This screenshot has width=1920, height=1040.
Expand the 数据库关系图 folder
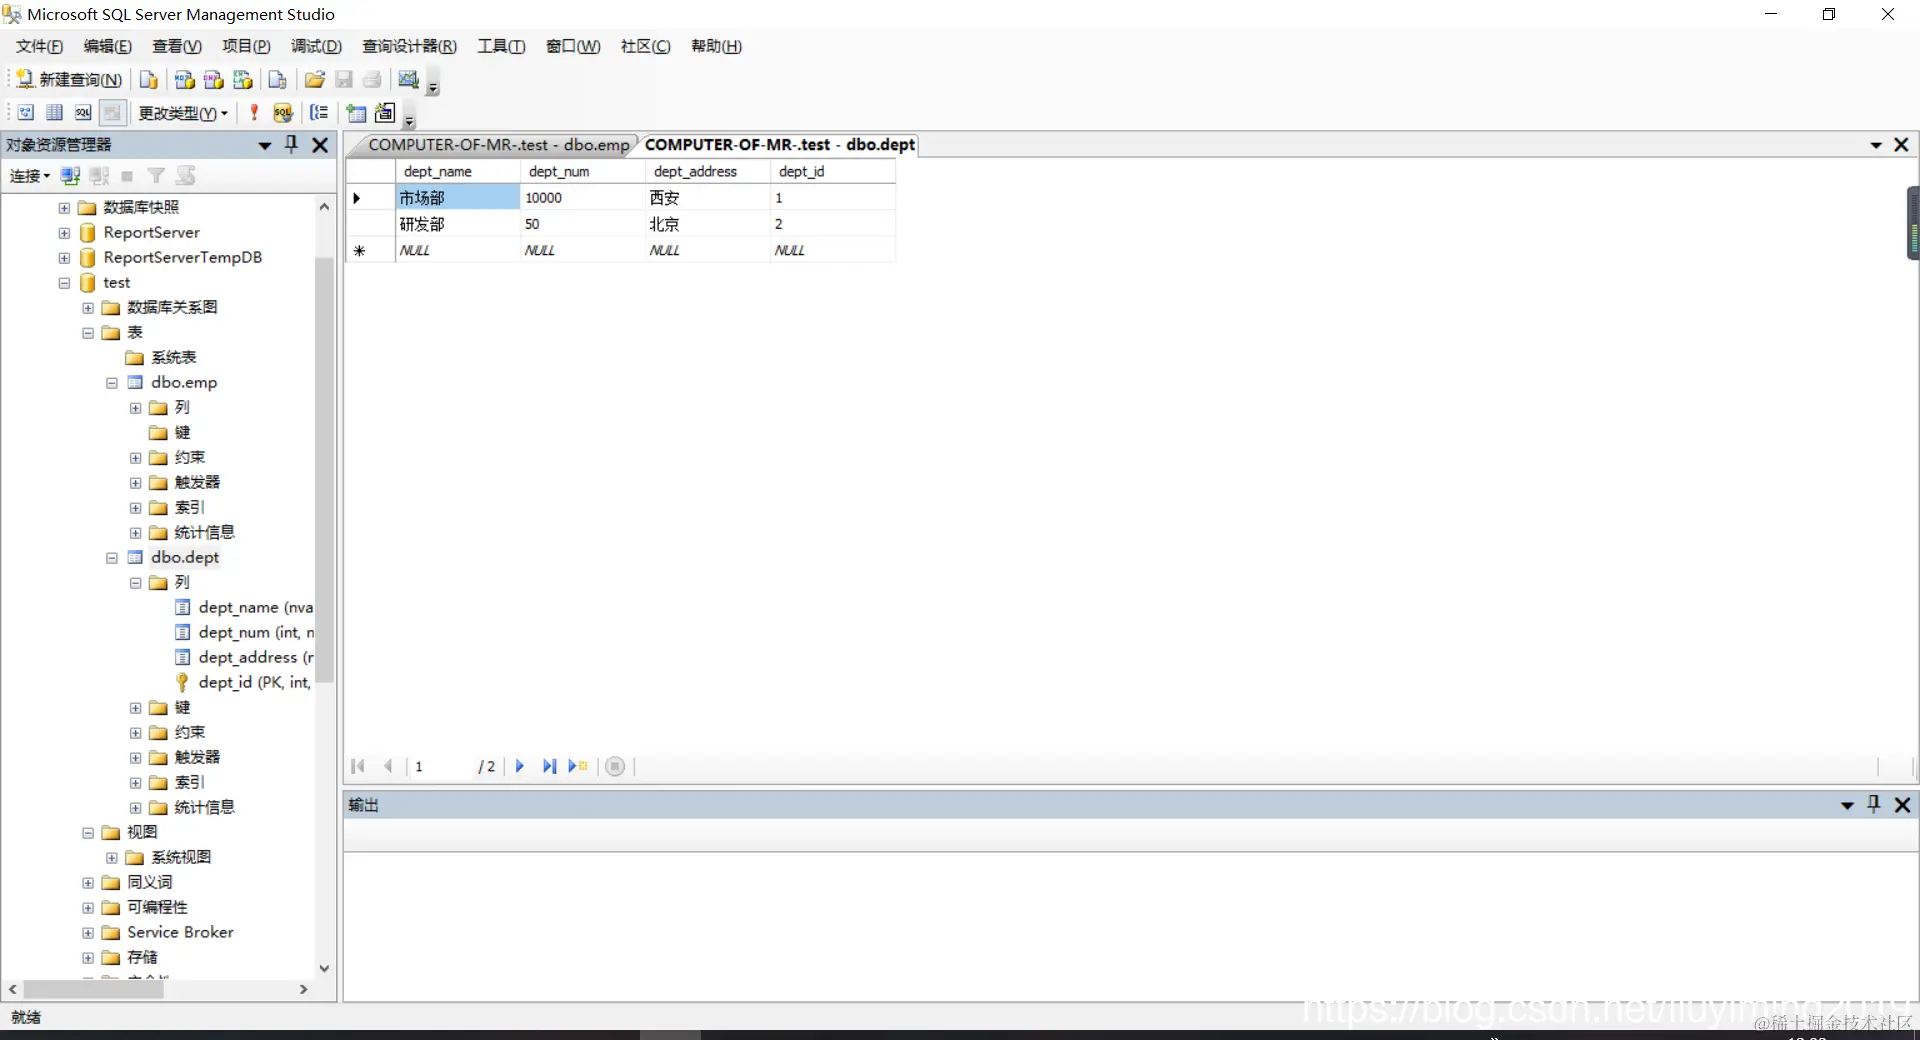(88, 308)
